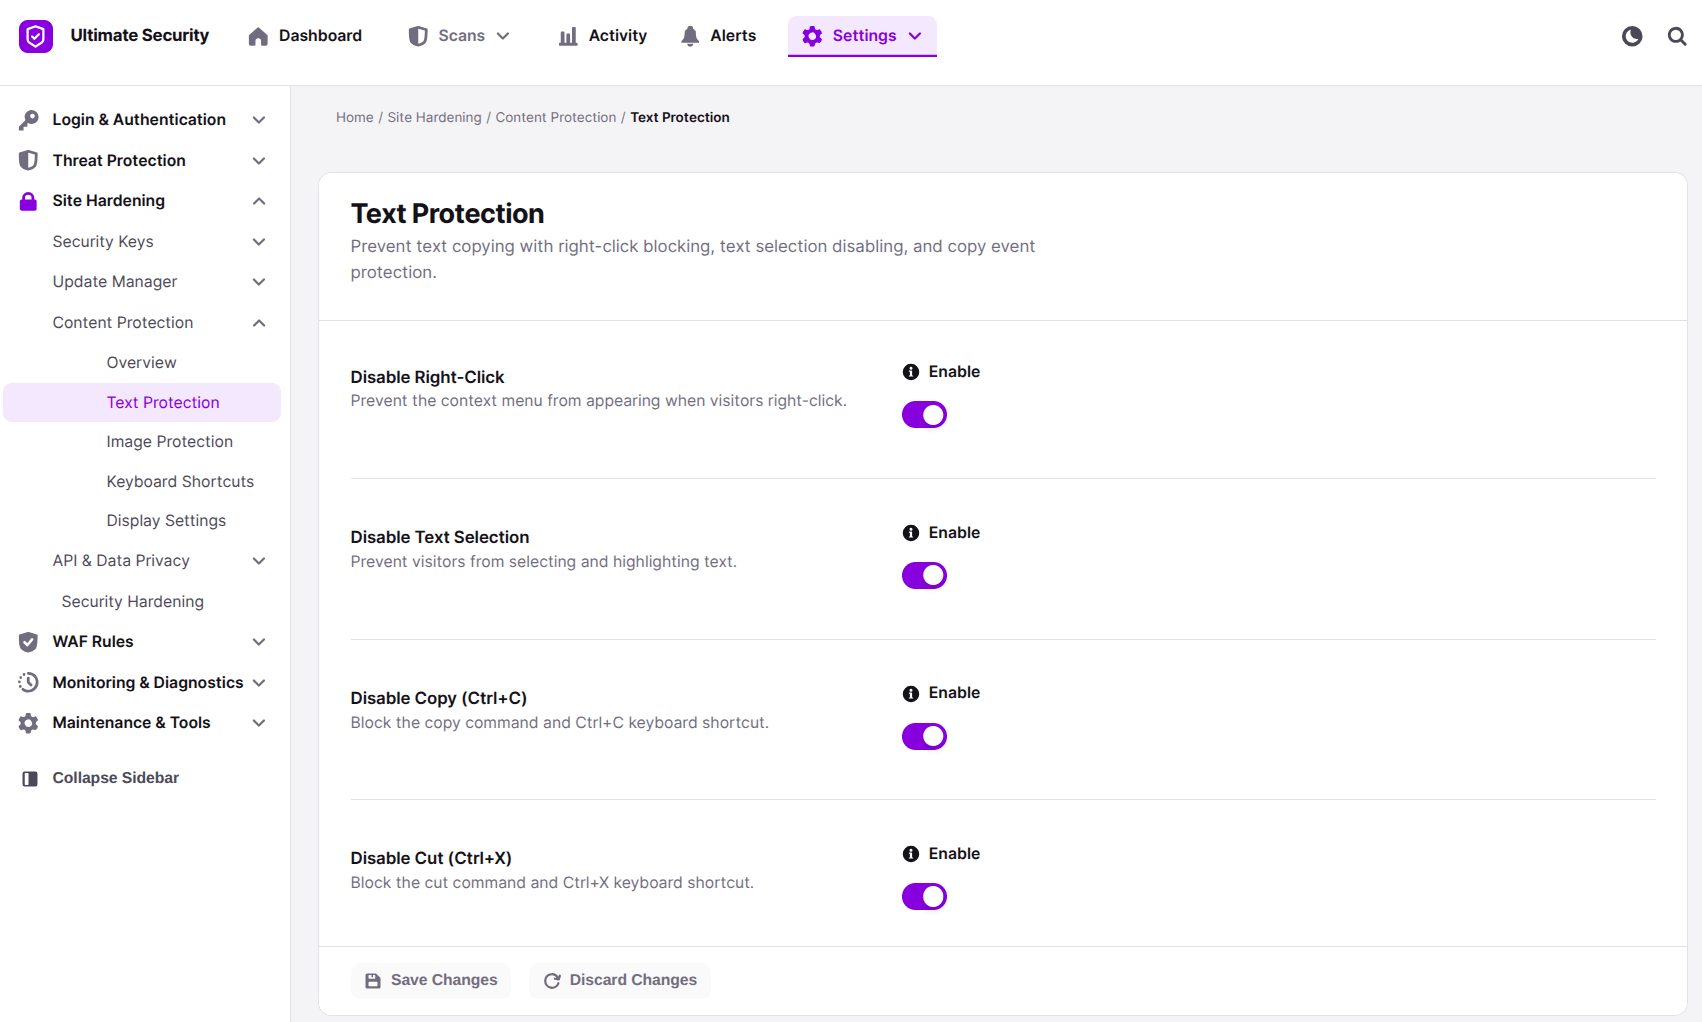The image size is (1702, 1022).
Task: Open the Settings dropdown in top nav
Action: (x=862, y=36)
